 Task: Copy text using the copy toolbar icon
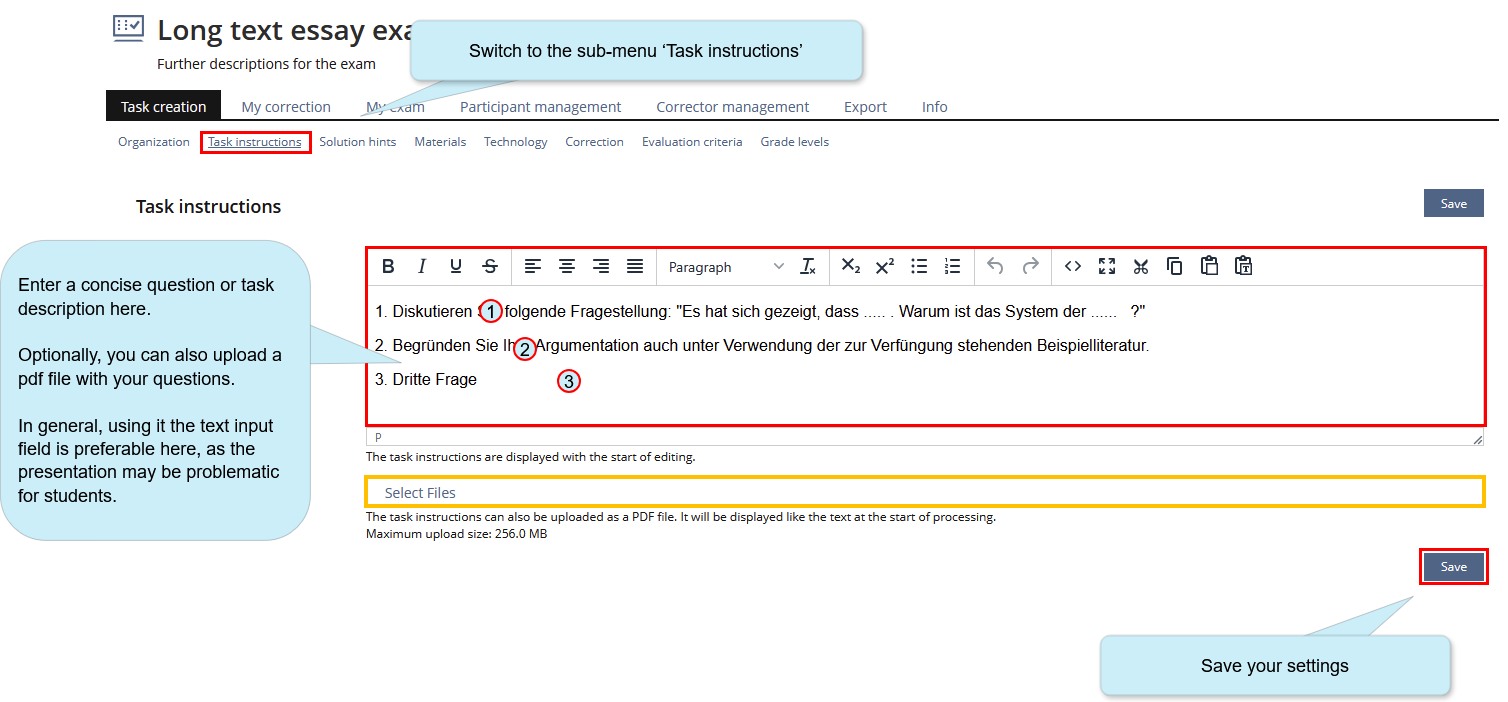tap(1174, 266)
